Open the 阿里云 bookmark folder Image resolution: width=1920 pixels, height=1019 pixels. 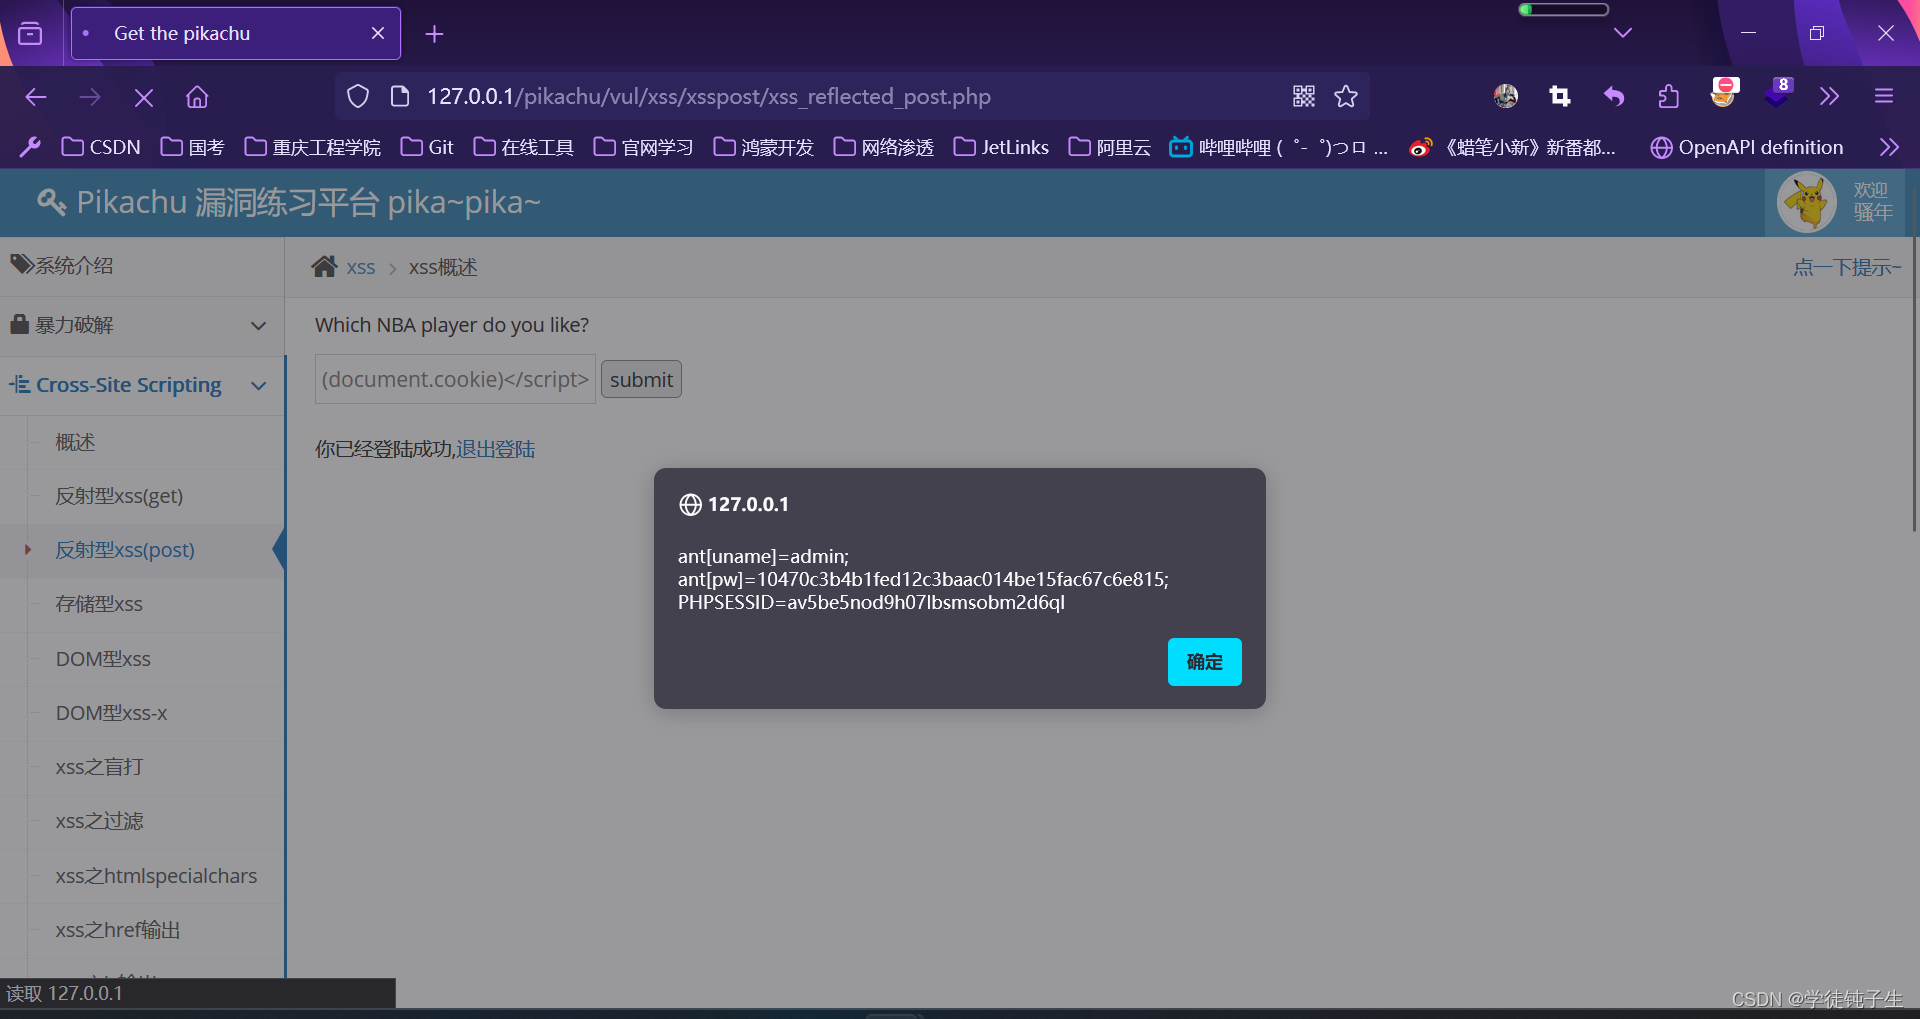point(1110,147)
